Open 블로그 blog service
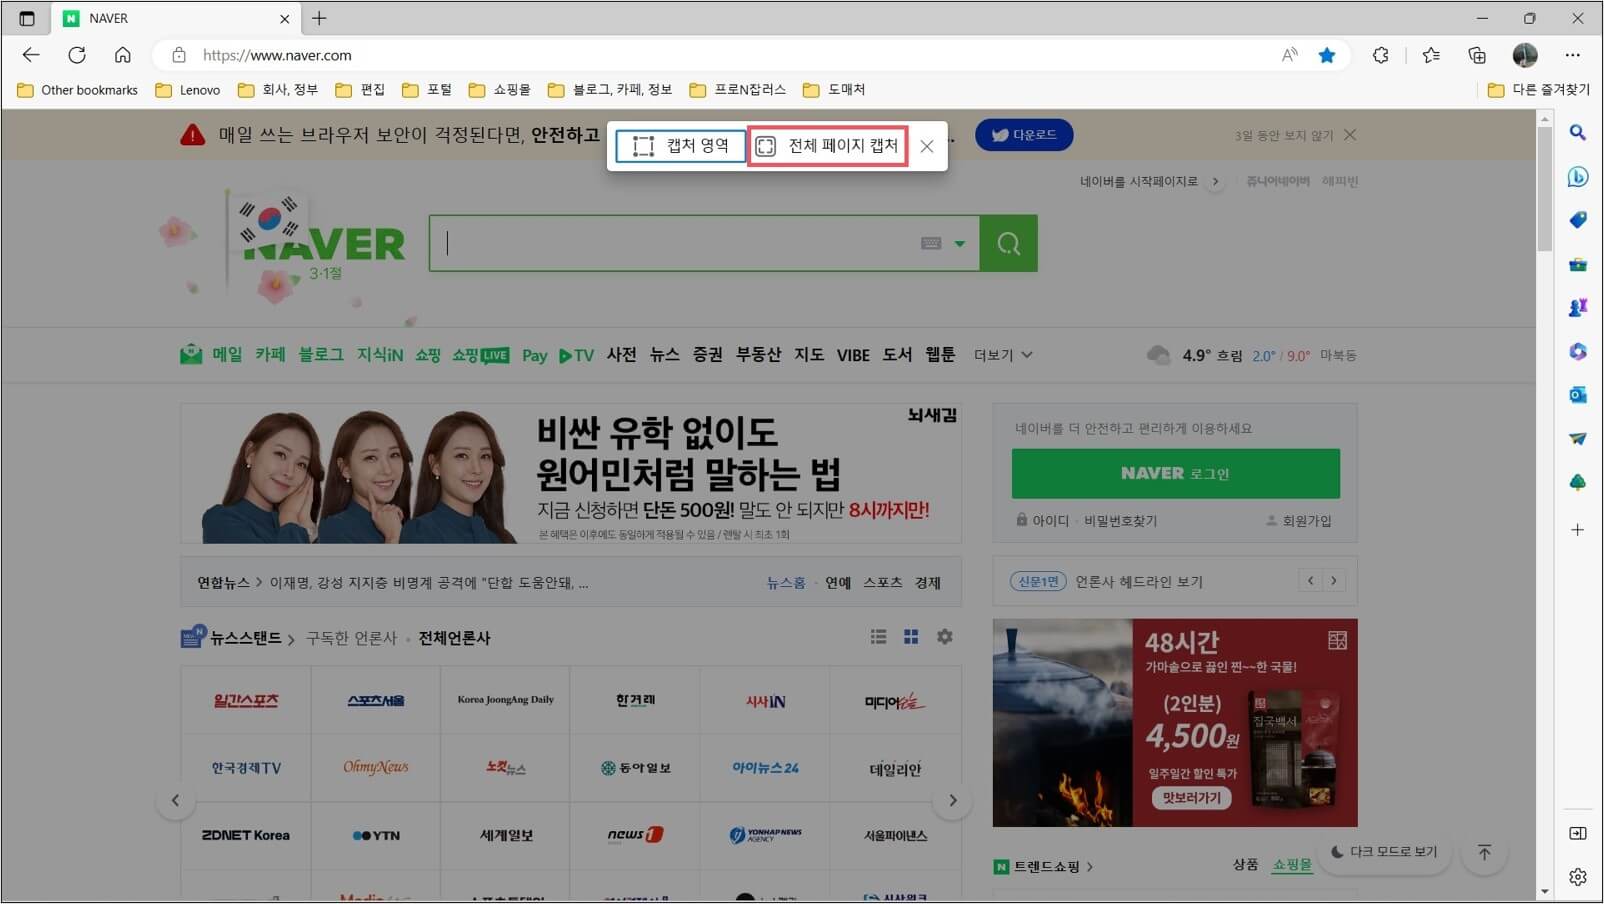The width and height of the screenshot is (1604, 904). (321, 355)
